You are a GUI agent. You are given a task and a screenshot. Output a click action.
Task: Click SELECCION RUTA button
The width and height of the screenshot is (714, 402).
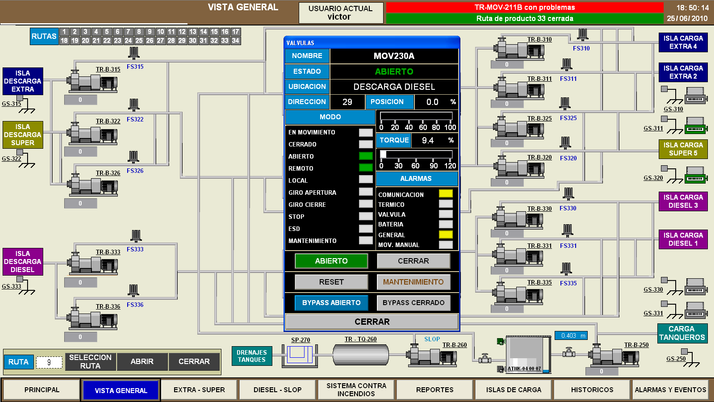[x=90, y=361]
